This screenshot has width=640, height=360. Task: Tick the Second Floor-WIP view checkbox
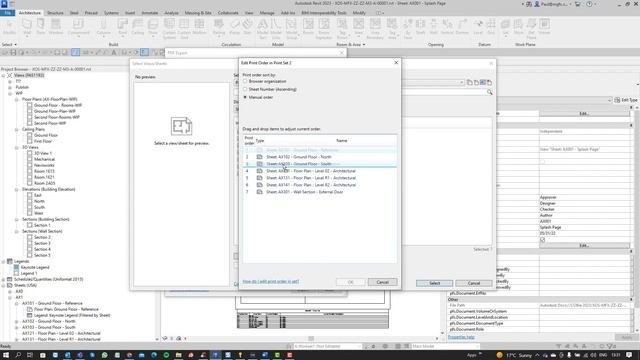(x=29, y=123)
